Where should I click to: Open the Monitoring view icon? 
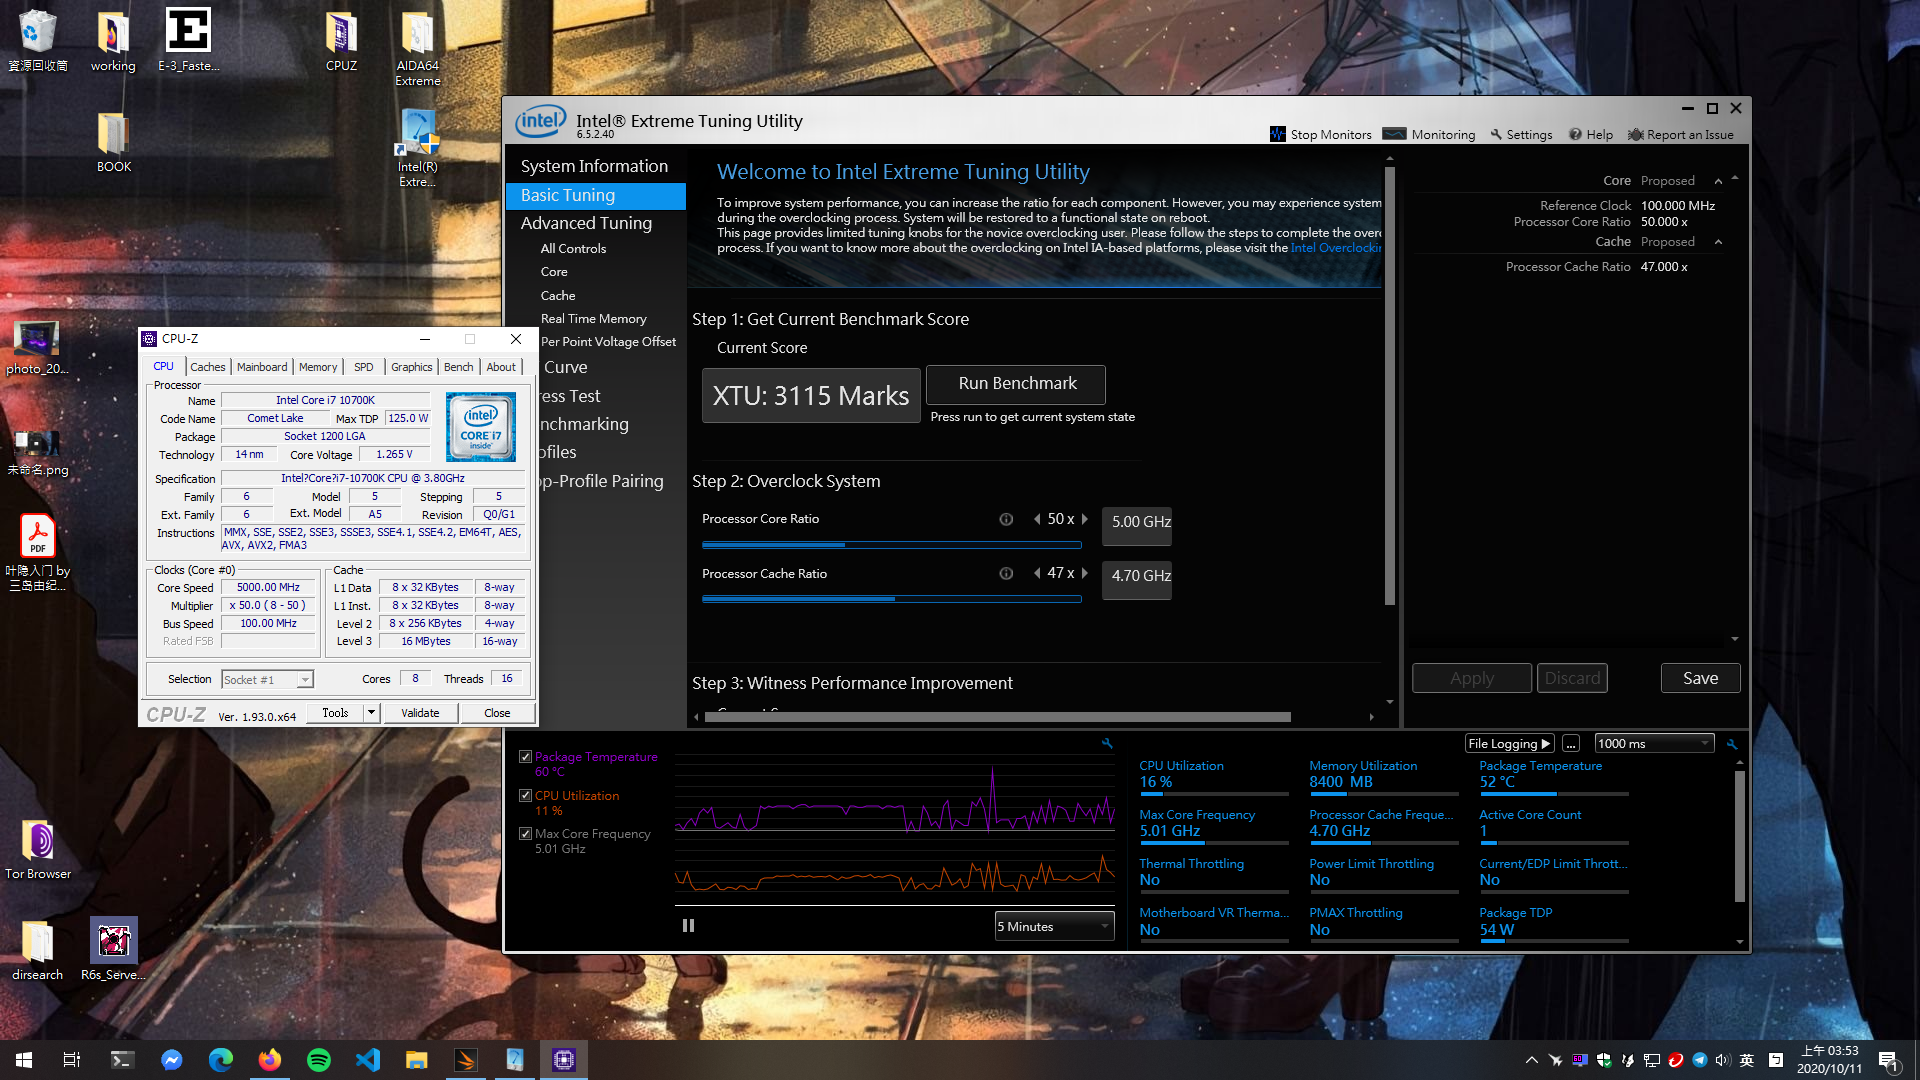pyautogui.click(x=1394, y=134)
